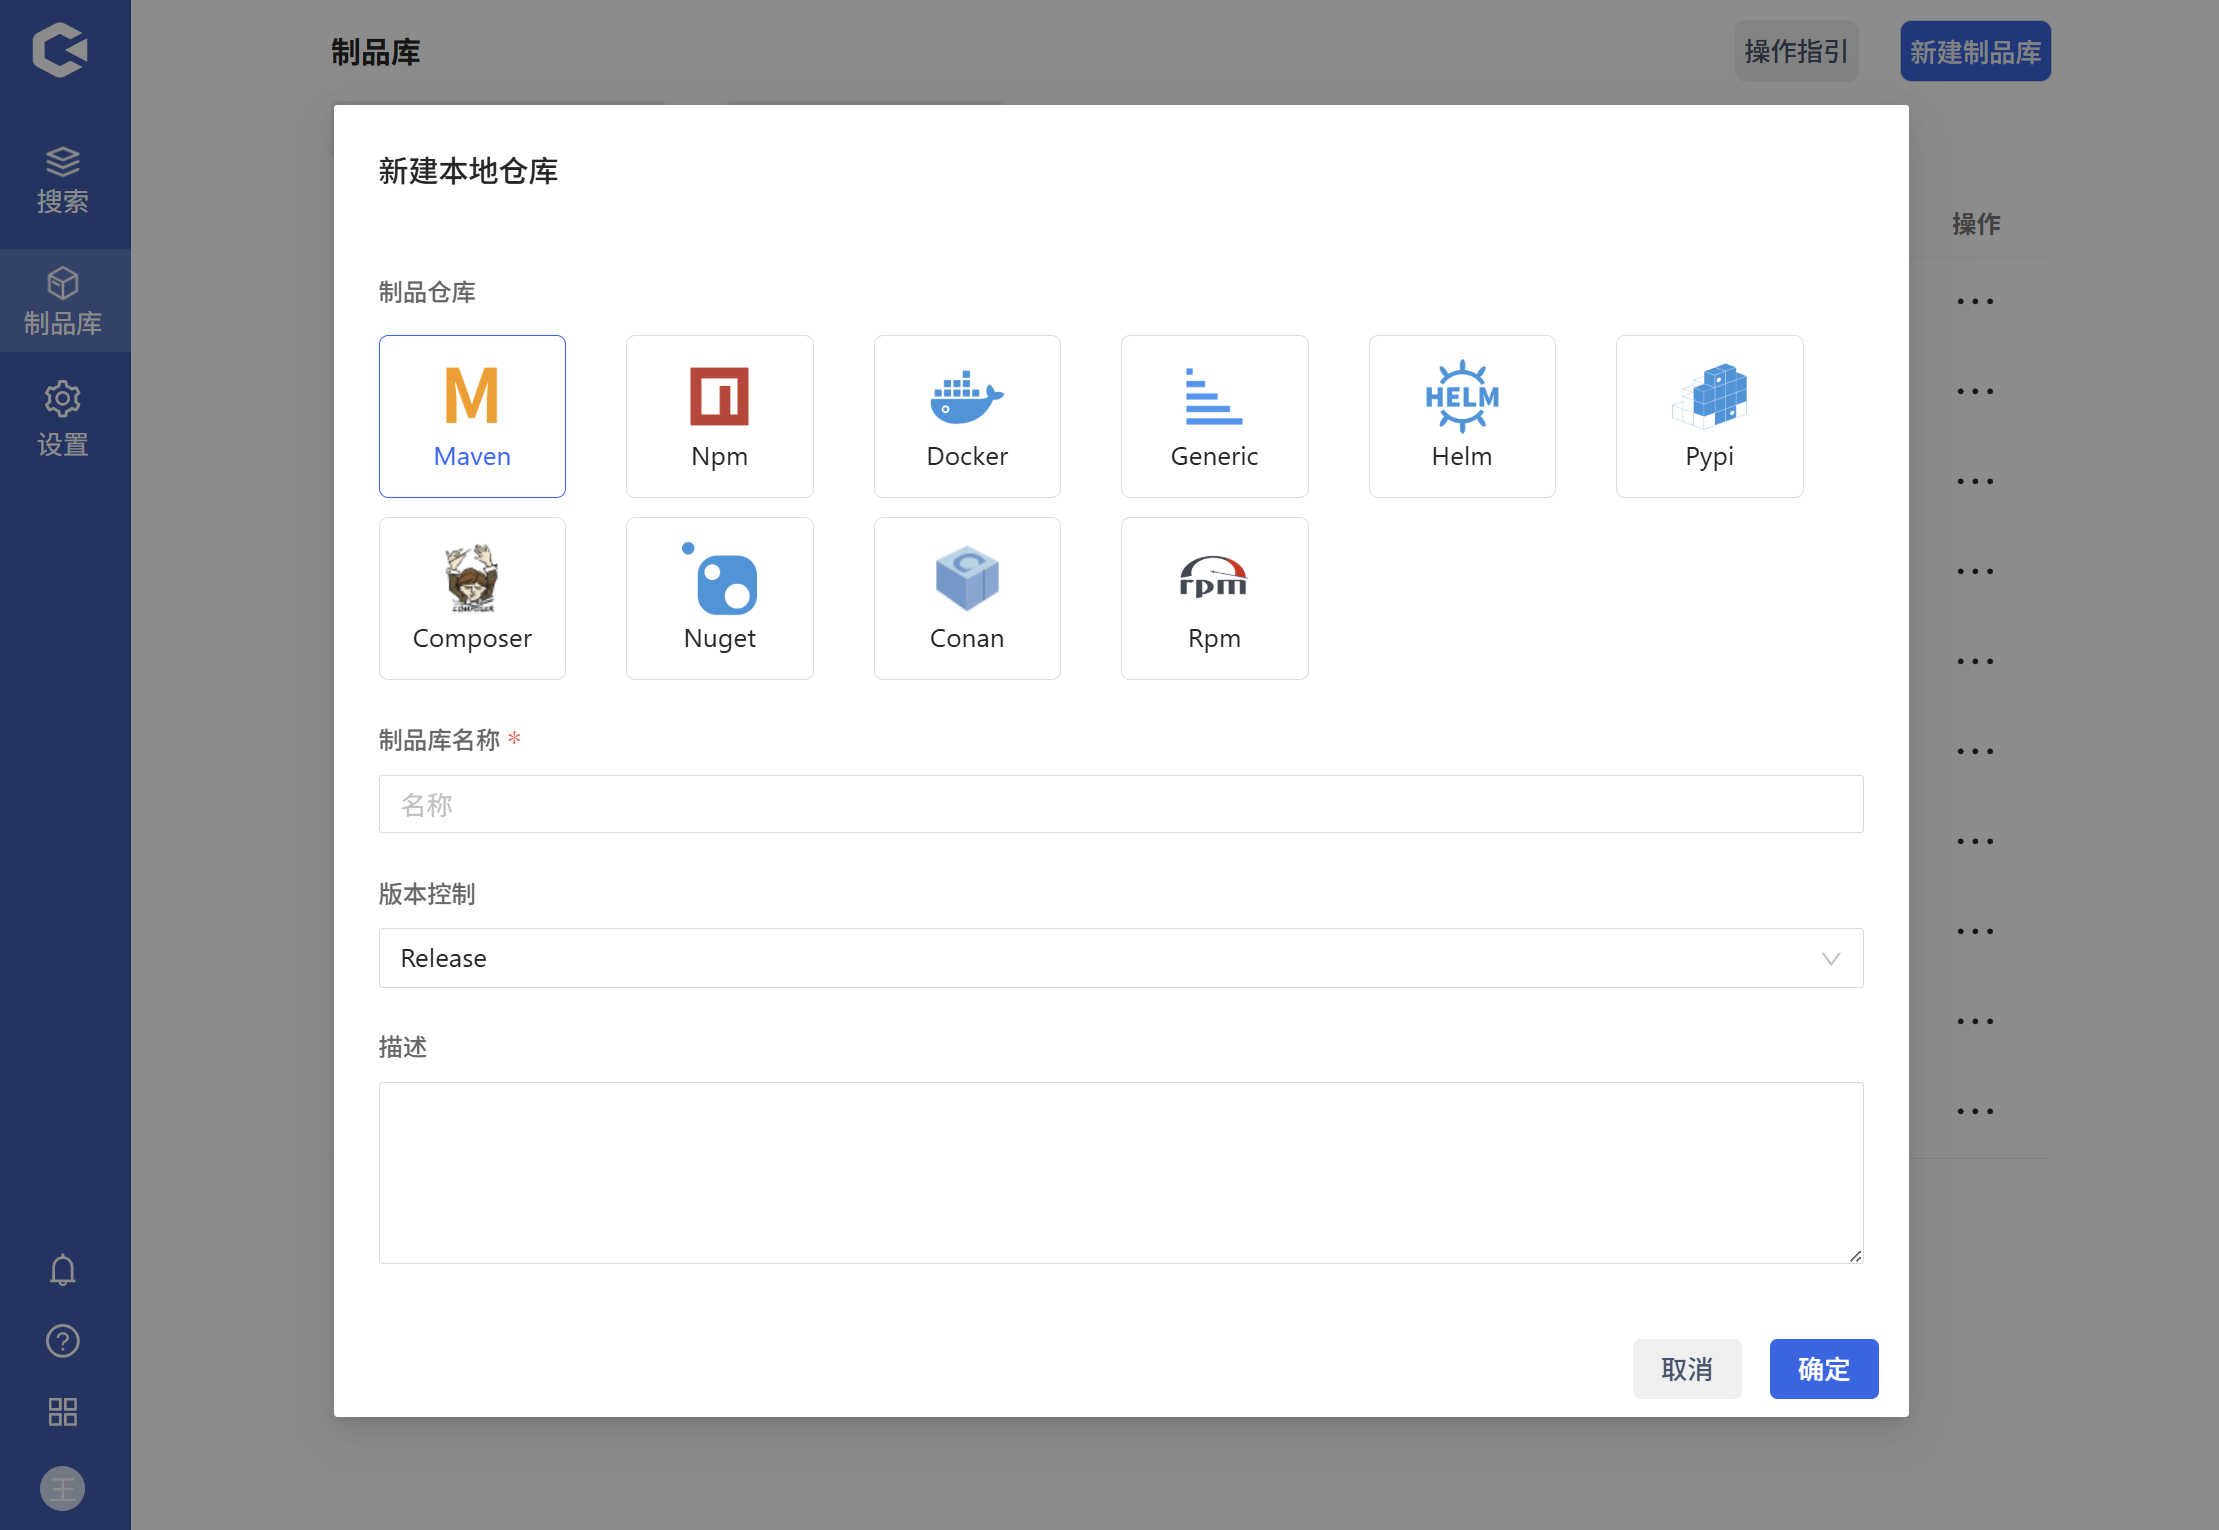The height and width of the screenshot is (1530, 2219).
Task: Go to 设置 in sidebar
Action: 63,420
